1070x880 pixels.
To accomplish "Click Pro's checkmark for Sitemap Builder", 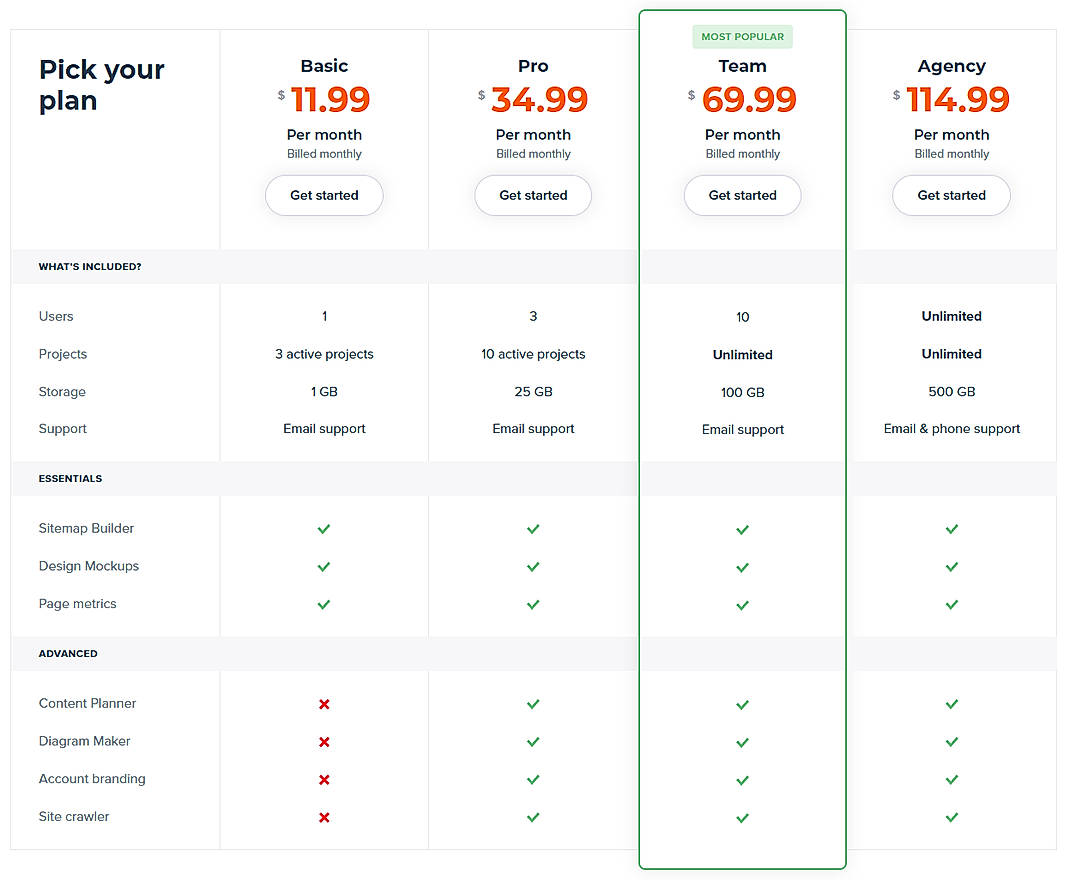I will click(533, 529).
